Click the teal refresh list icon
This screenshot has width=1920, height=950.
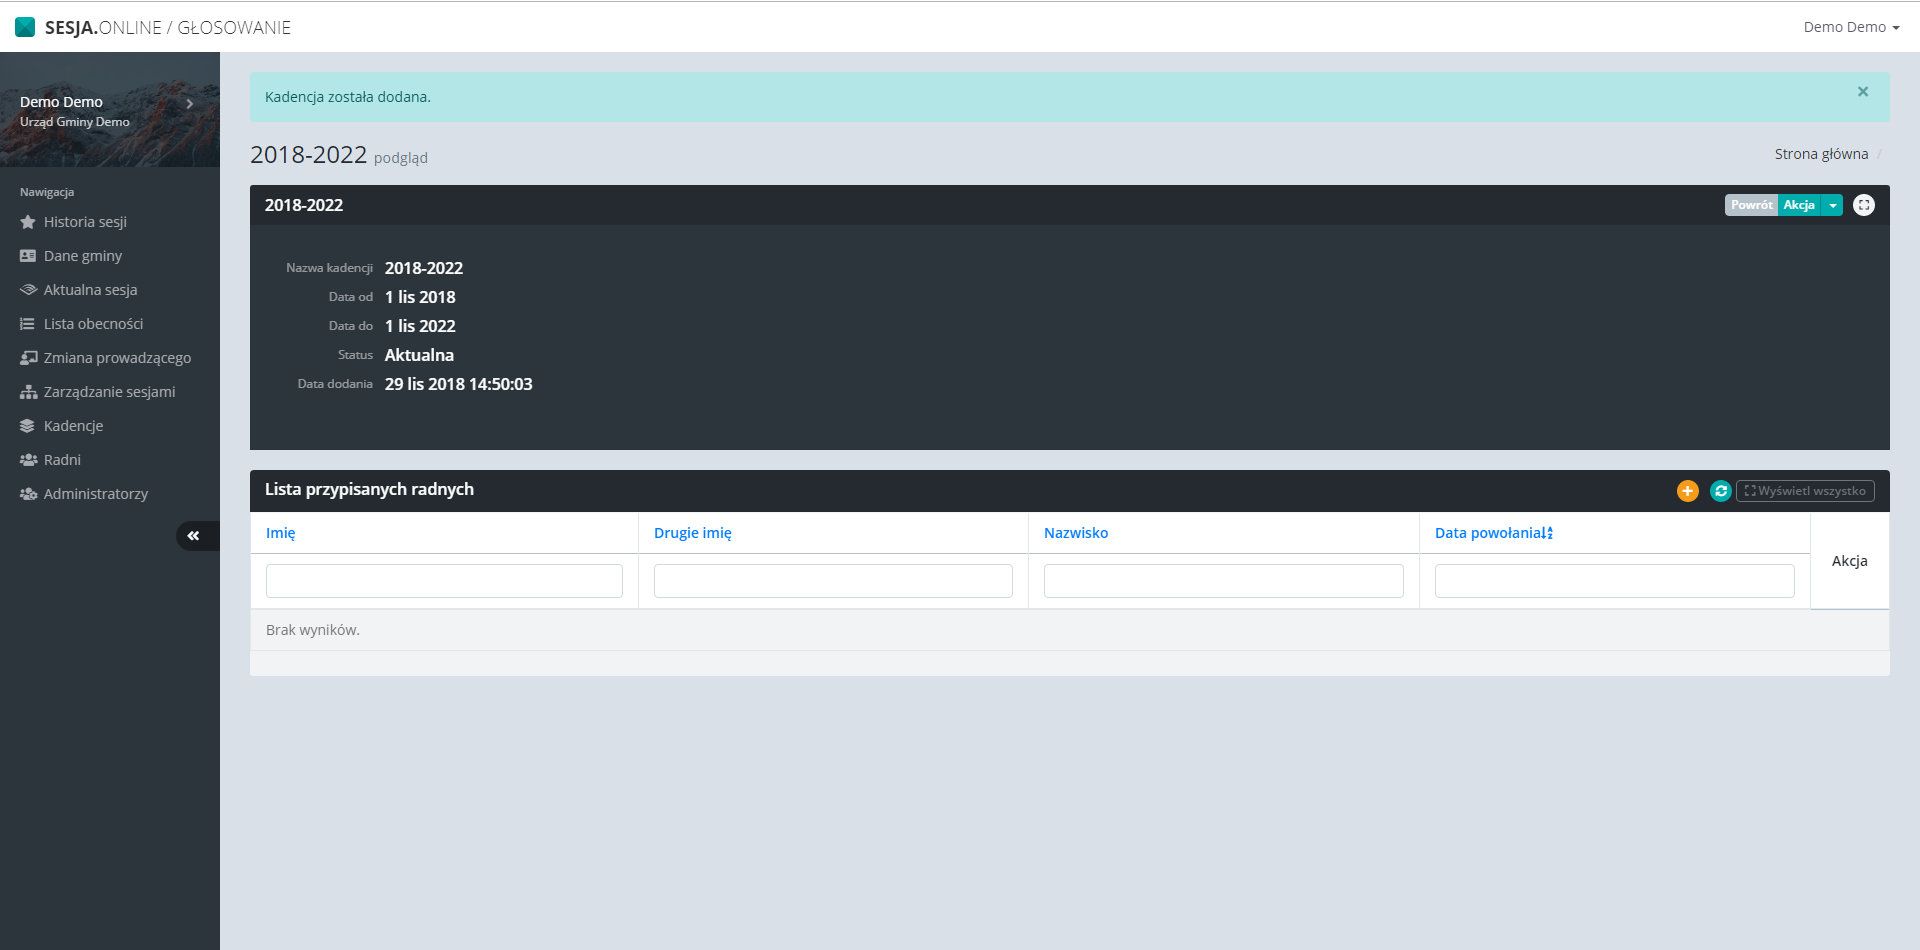(x=1720, y=491)
